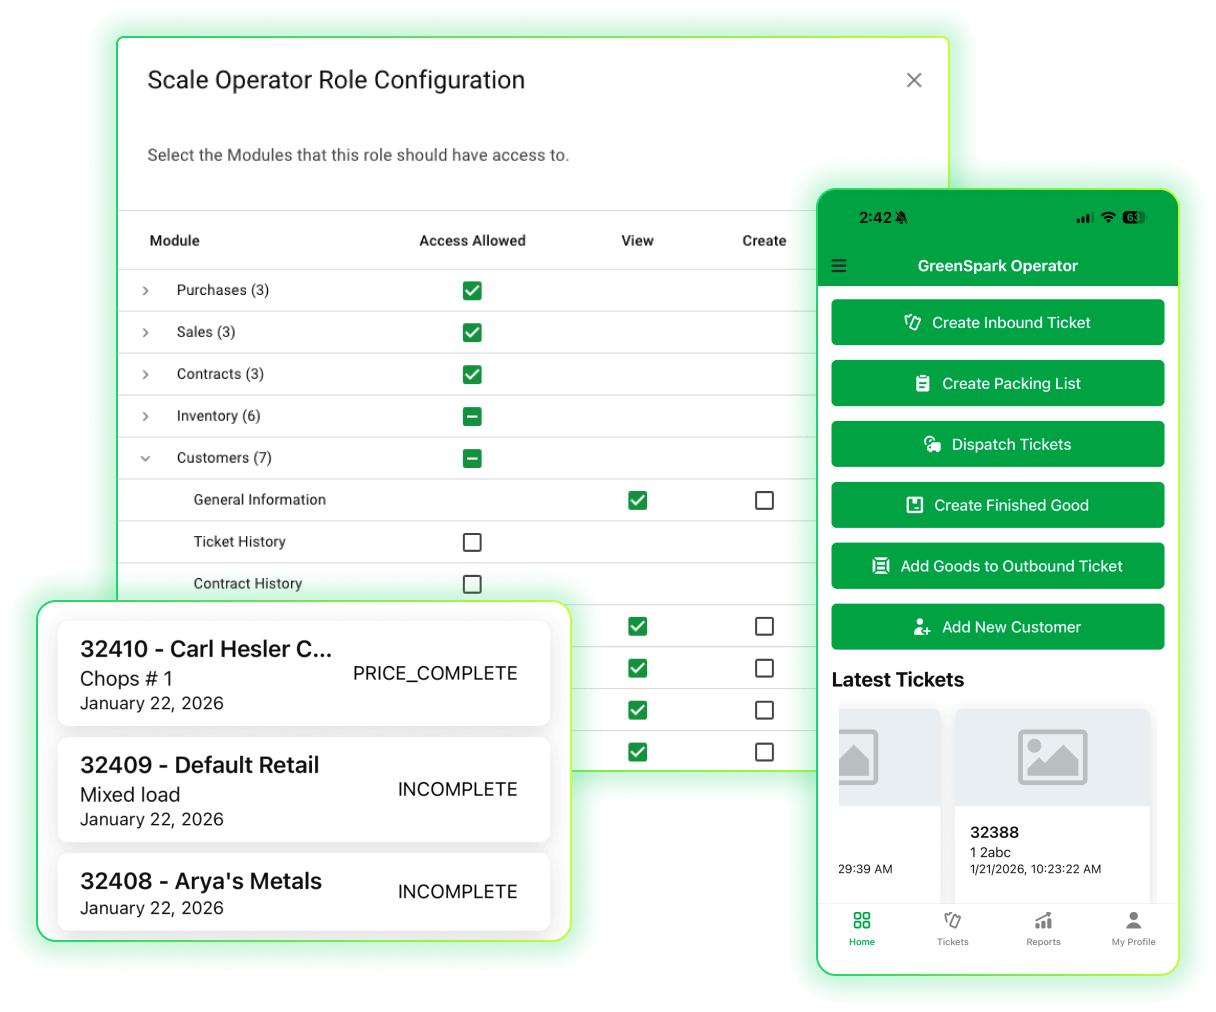The width and height of the screenshot is (1216, 1012).
Task: Open ticket 32409 Default Retail
Action: [x=304, y=790]
